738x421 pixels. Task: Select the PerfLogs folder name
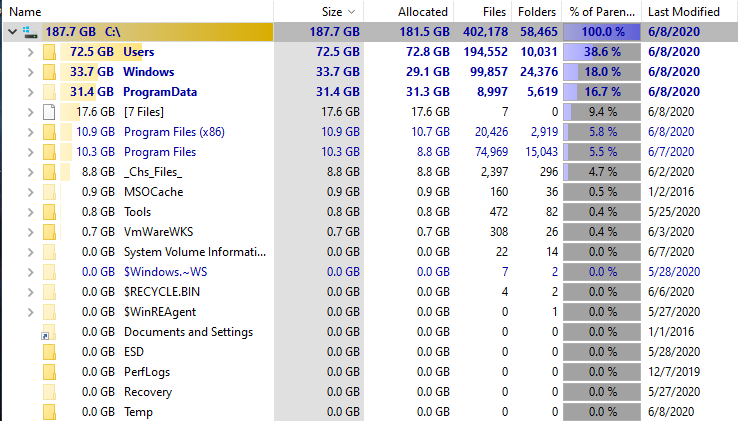pos(147,372)
